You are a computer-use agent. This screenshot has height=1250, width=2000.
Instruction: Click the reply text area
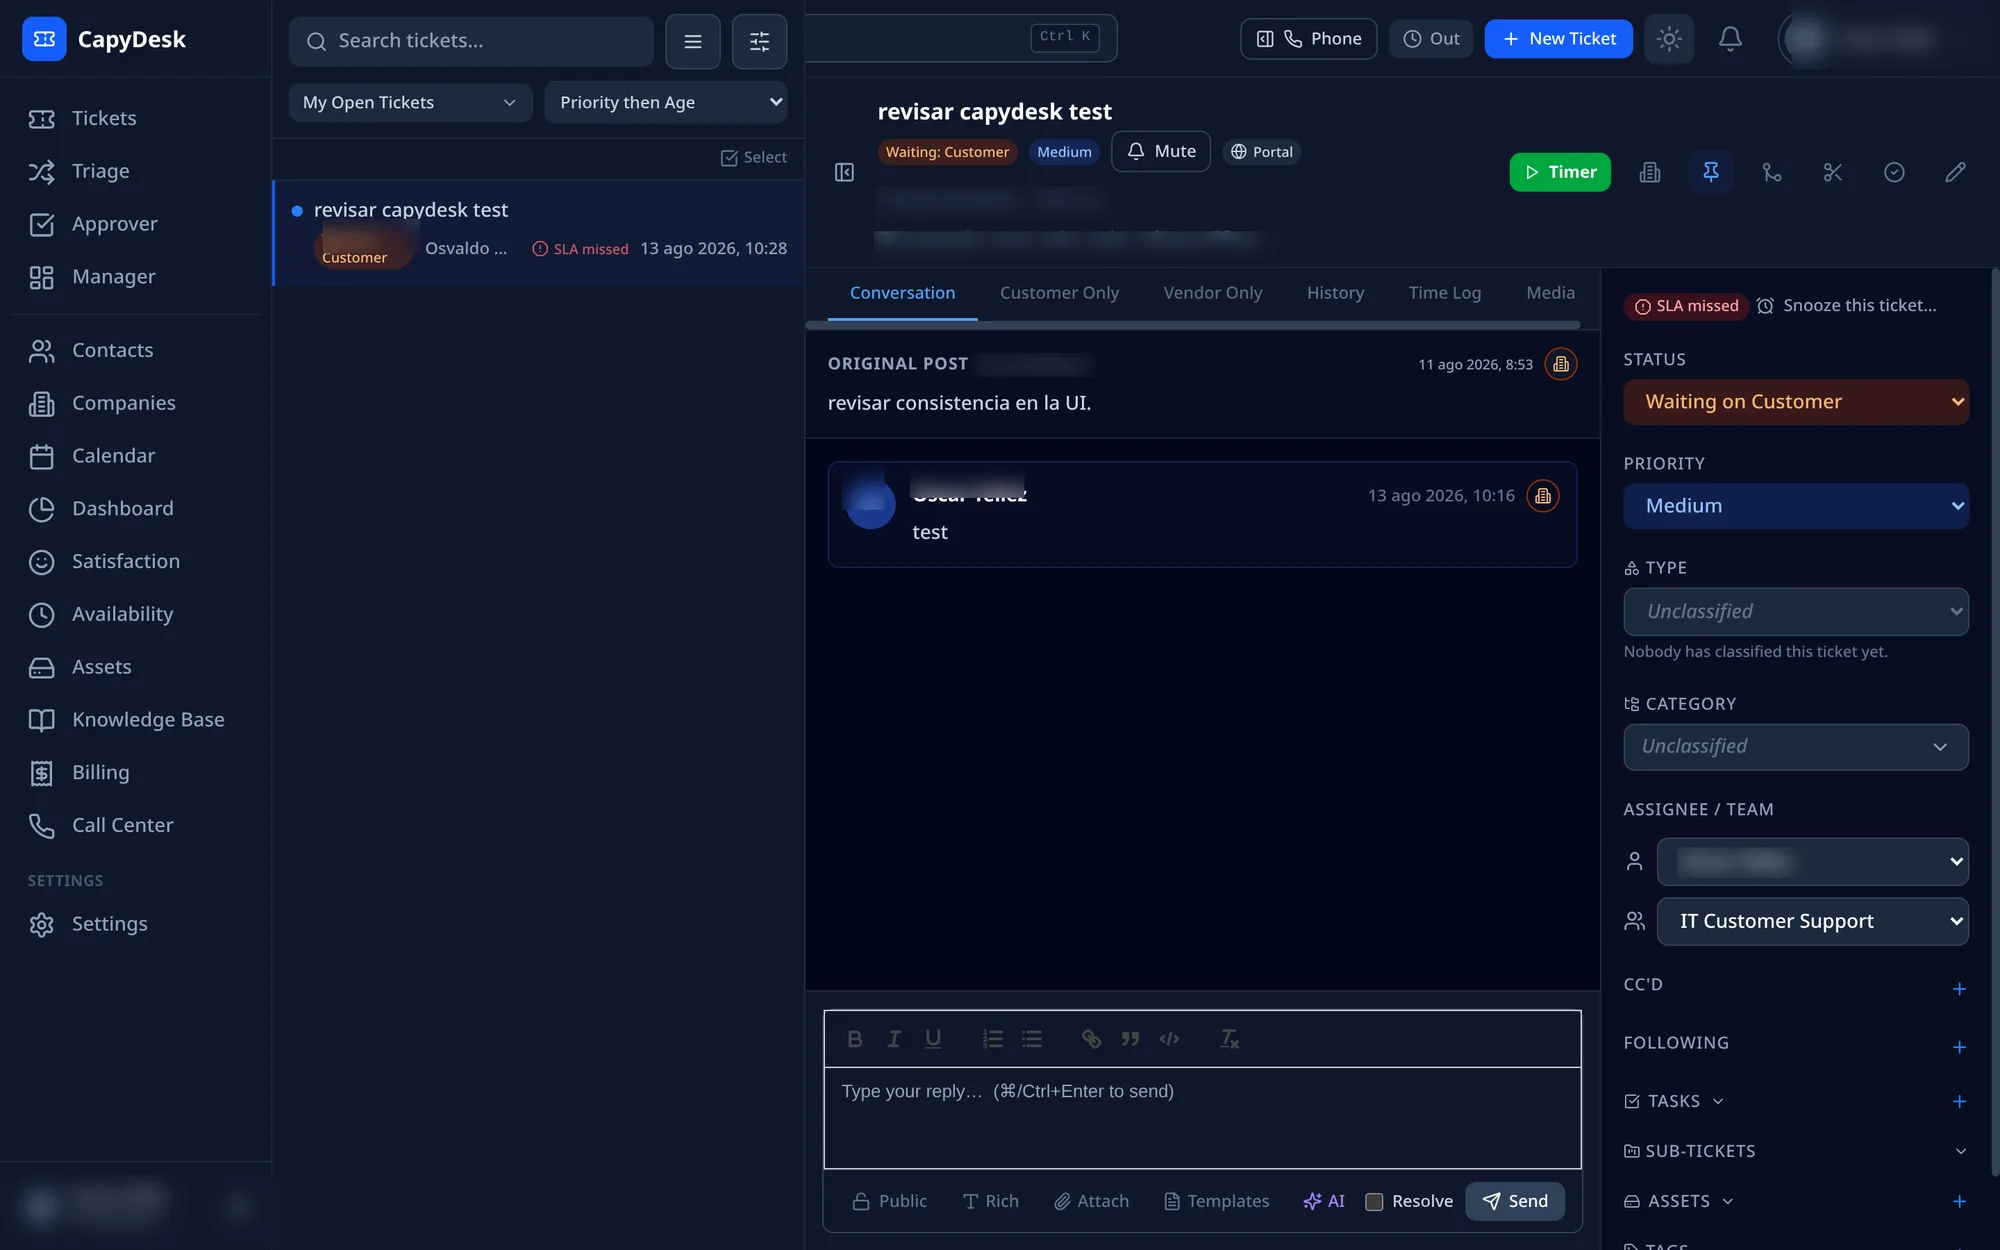[x=1202, y=1117]
